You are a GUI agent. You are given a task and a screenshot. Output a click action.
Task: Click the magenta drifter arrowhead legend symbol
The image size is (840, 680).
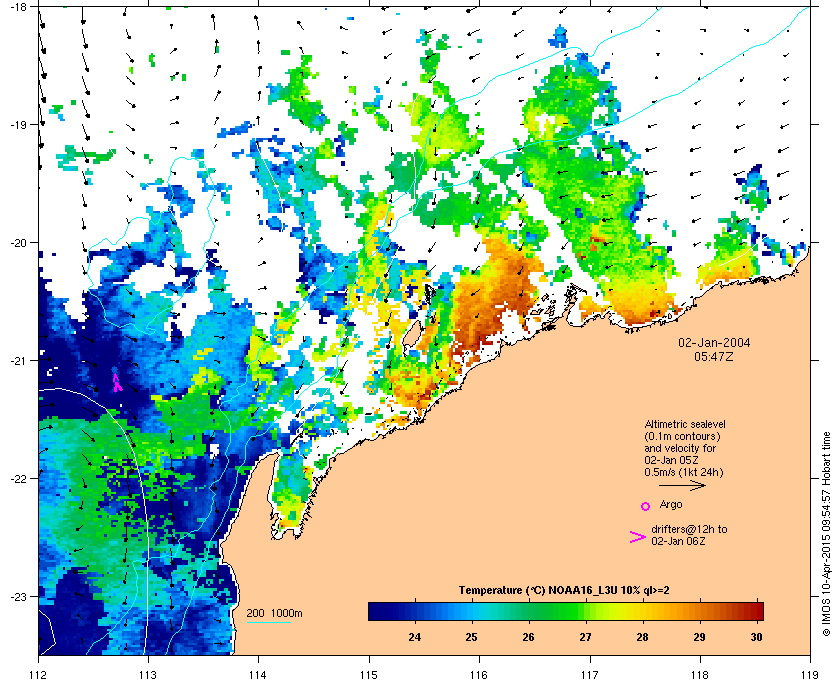[638, 537]
